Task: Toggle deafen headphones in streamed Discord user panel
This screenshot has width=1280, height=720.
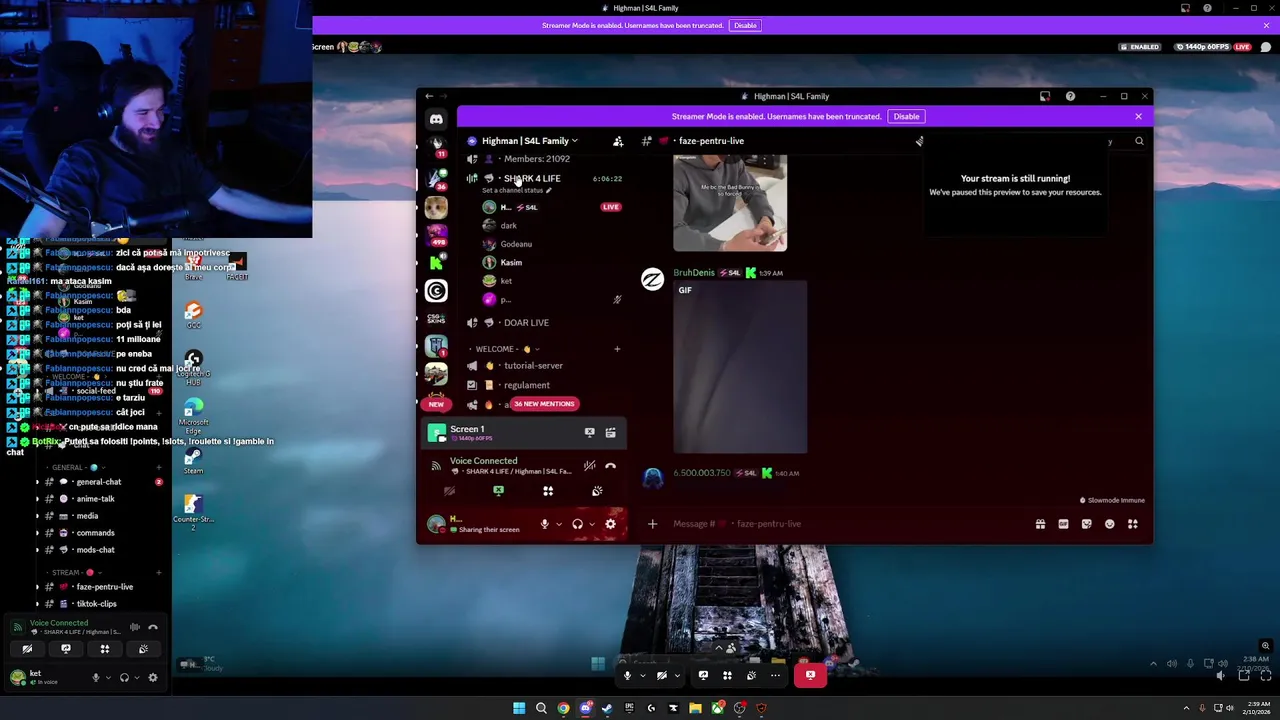Action: tap(577, 524)
